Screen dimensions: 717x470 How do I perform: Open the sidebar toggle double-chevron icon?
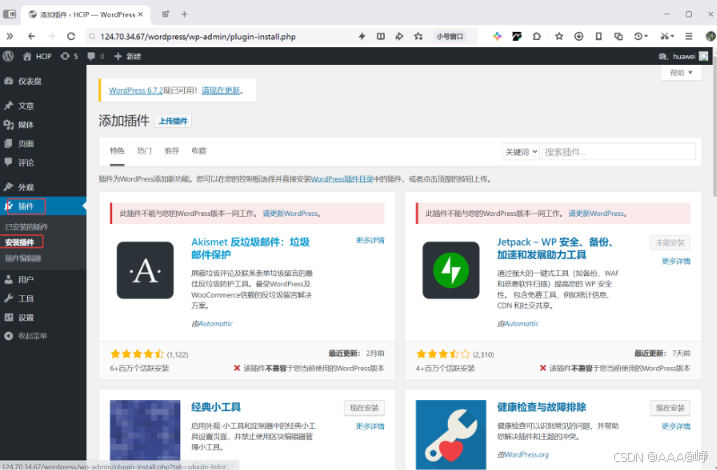(x=10, y=36)
